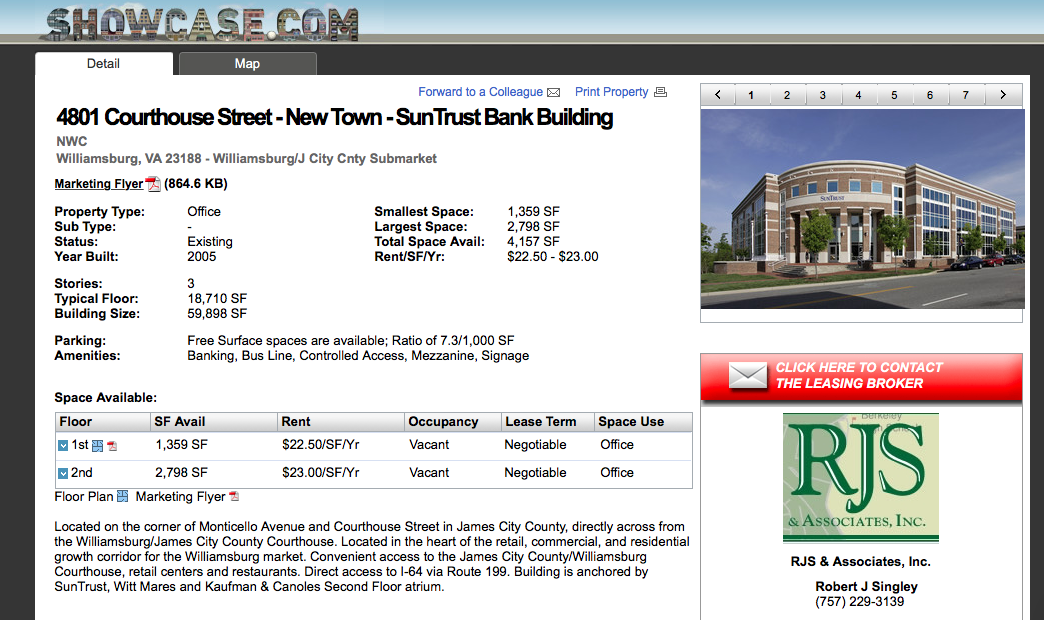Screen dimensions: 1044x620
Task: Open the Marketing Flyer link
Action: click(98, 184)
